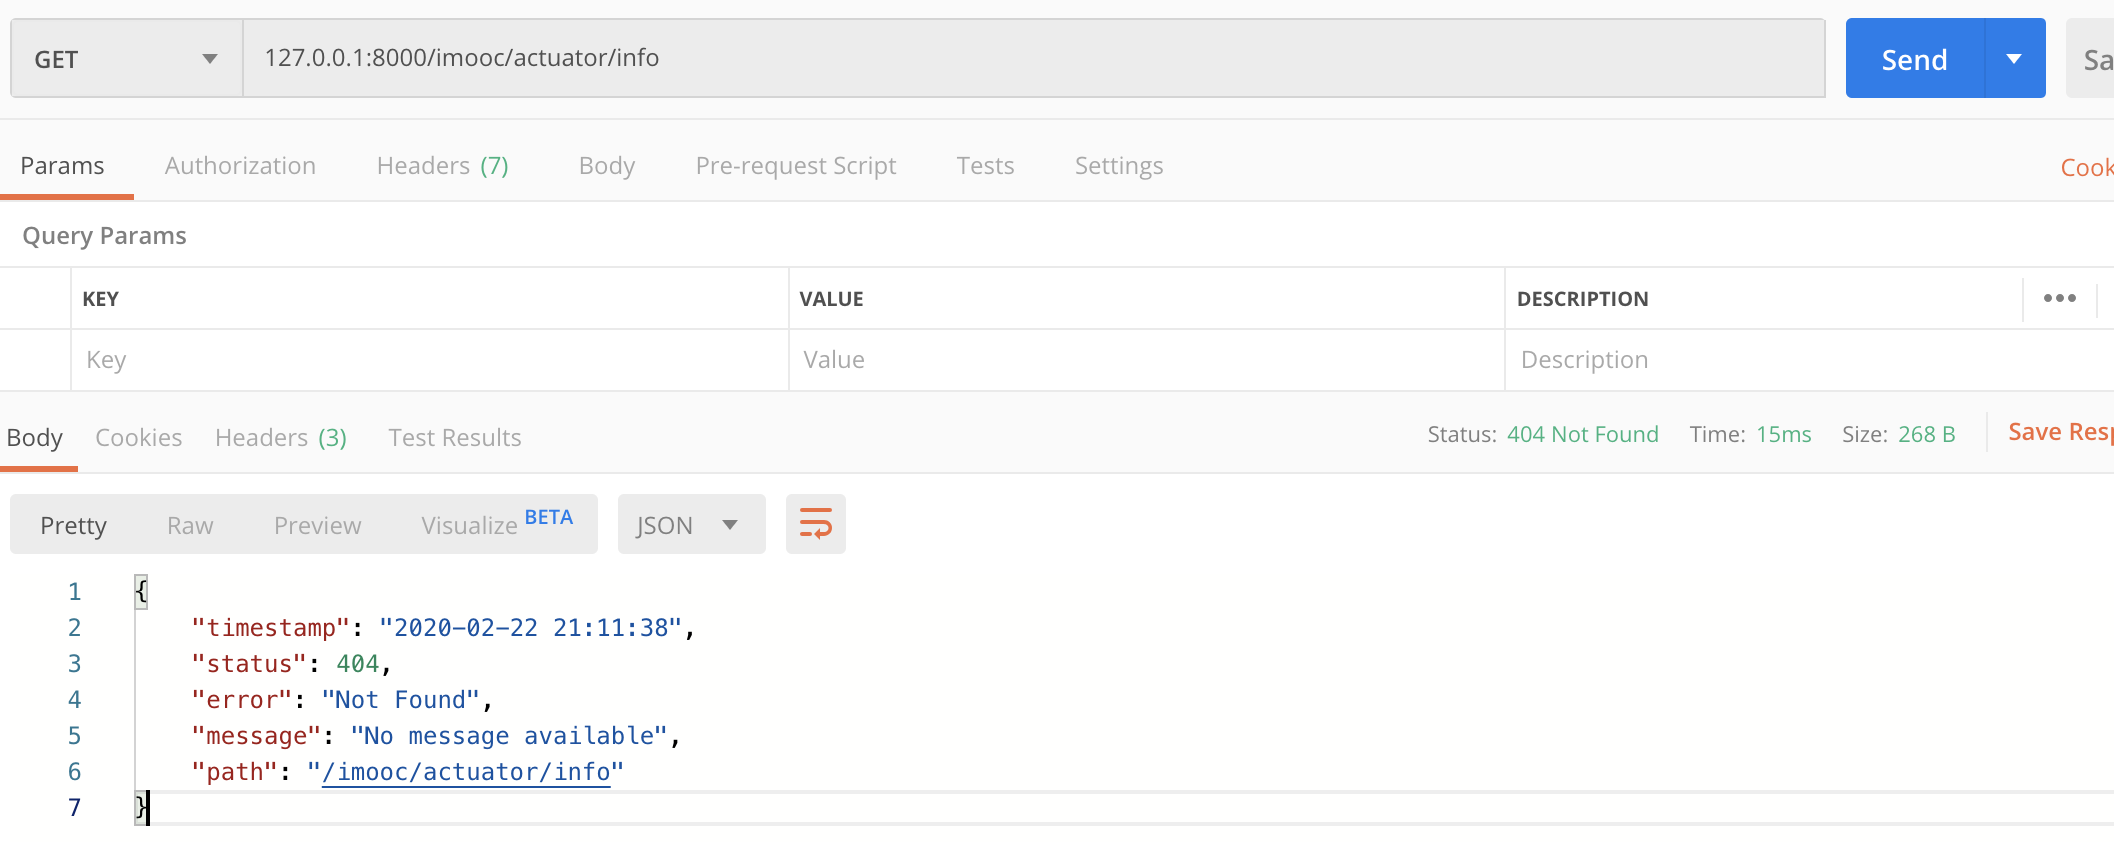Select the request Body tab

(606, 166)
